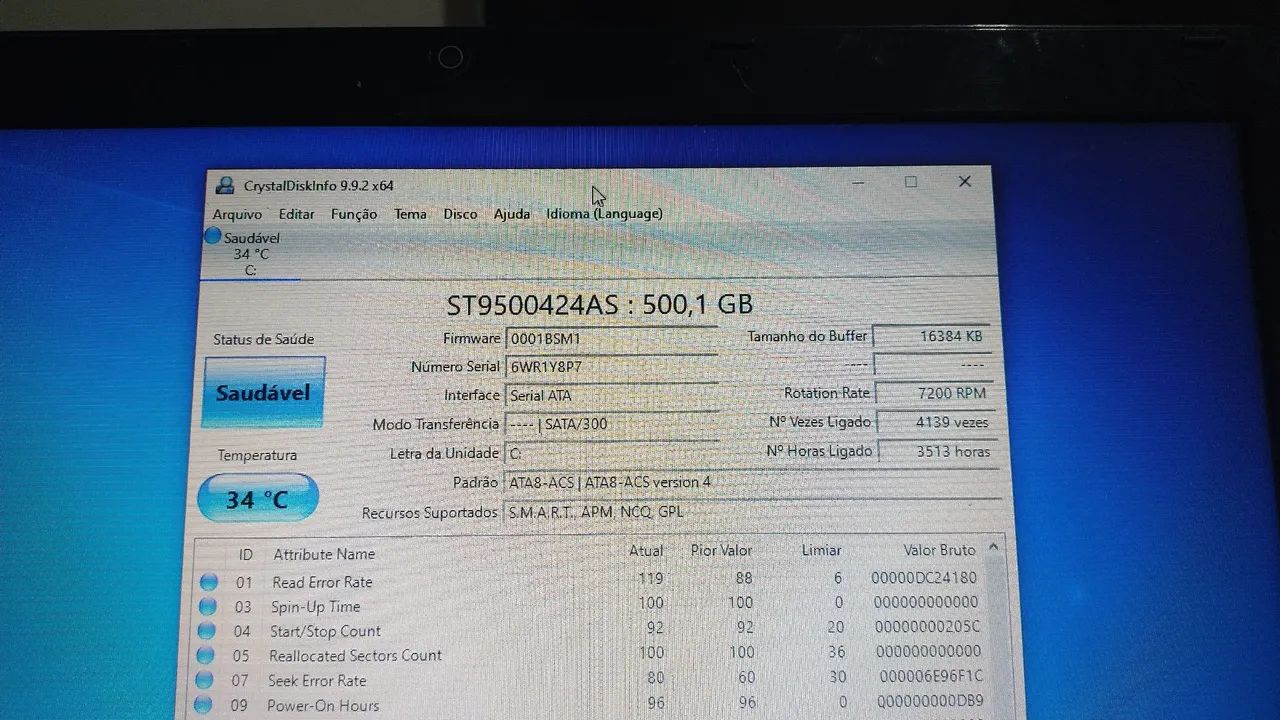The width and height of the screenshot is (1280, 720).
Task: Close the CrystalDiskInfo window
Action: tap(965, 181)
